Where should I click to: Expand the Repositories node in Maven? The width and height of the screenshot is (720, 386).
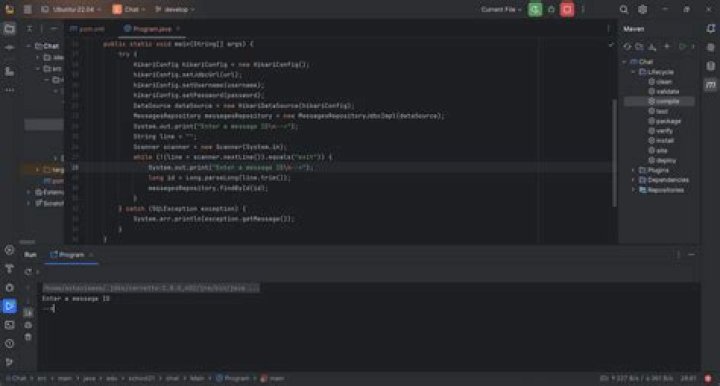point(634,190)
